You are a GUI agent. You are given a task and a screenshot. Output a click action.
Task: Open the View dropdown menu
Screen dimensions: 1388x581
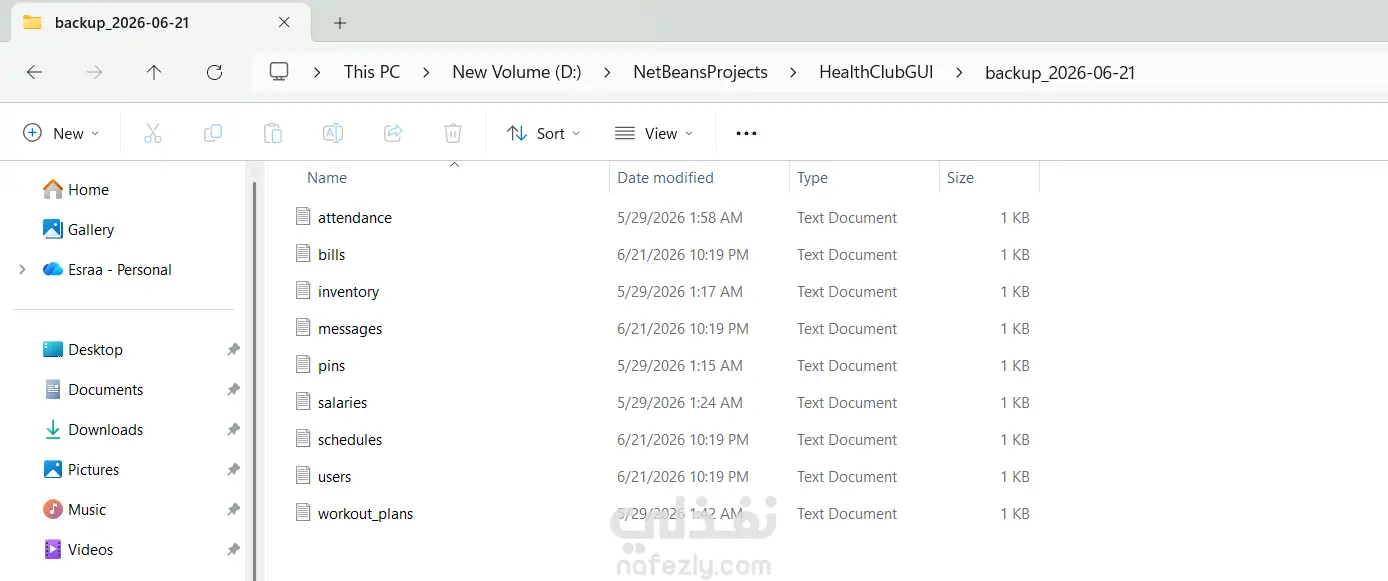click(x=654, y=133)
